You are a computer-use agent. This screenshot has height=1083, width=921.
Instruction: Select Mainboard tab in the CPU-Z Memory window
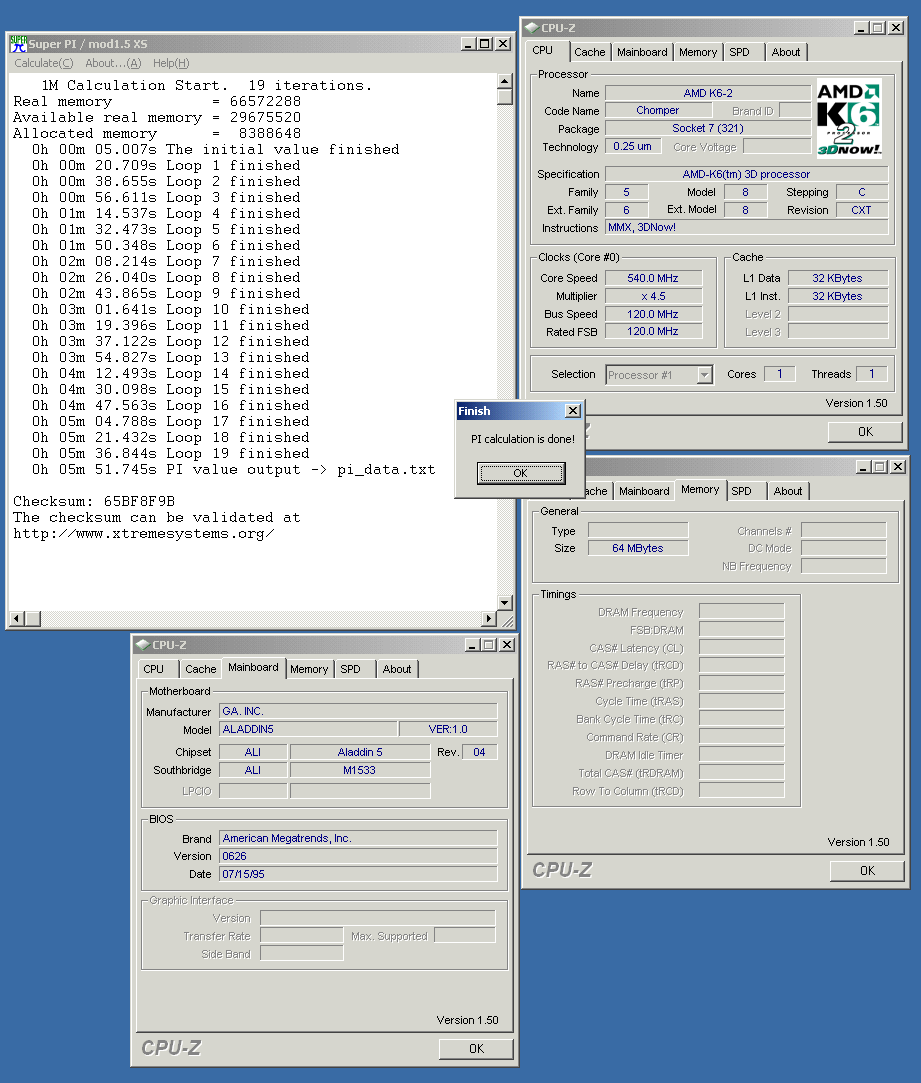point(644,491)
